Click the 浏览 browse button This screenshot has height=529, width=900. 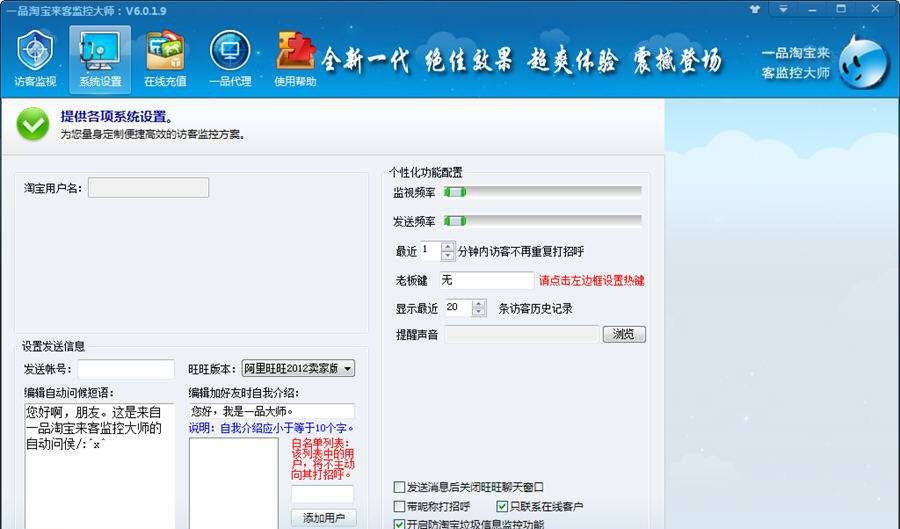click(x=624, y=334)
